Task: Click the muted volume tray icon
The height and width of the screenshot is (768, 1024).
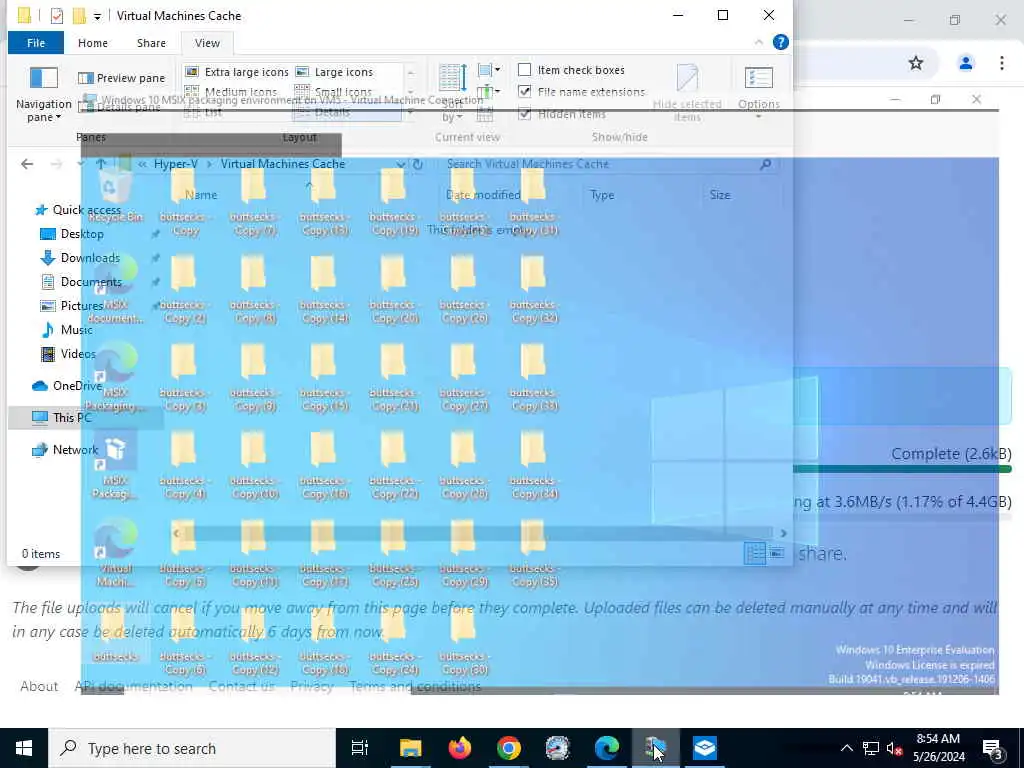Action: click(894, 748)
